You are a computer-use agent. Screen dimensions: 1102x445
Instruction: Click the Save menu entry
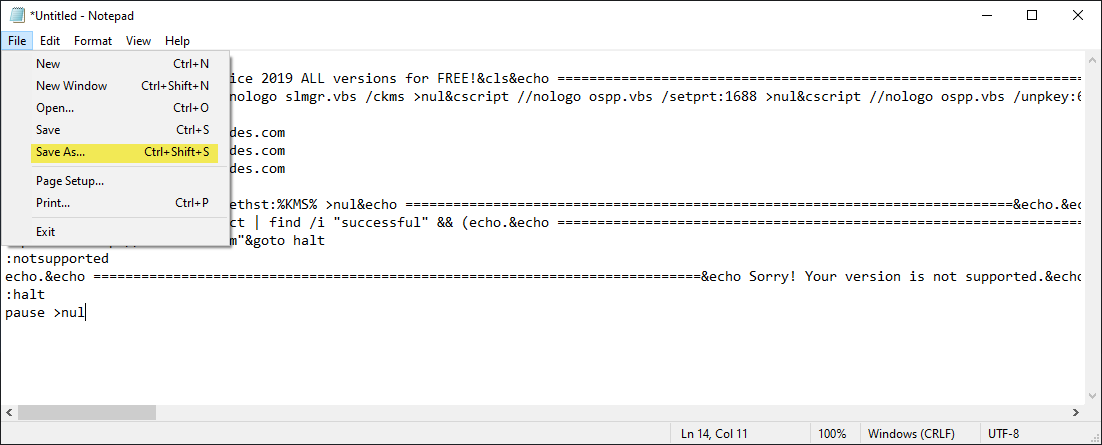(x=48, y=130)
